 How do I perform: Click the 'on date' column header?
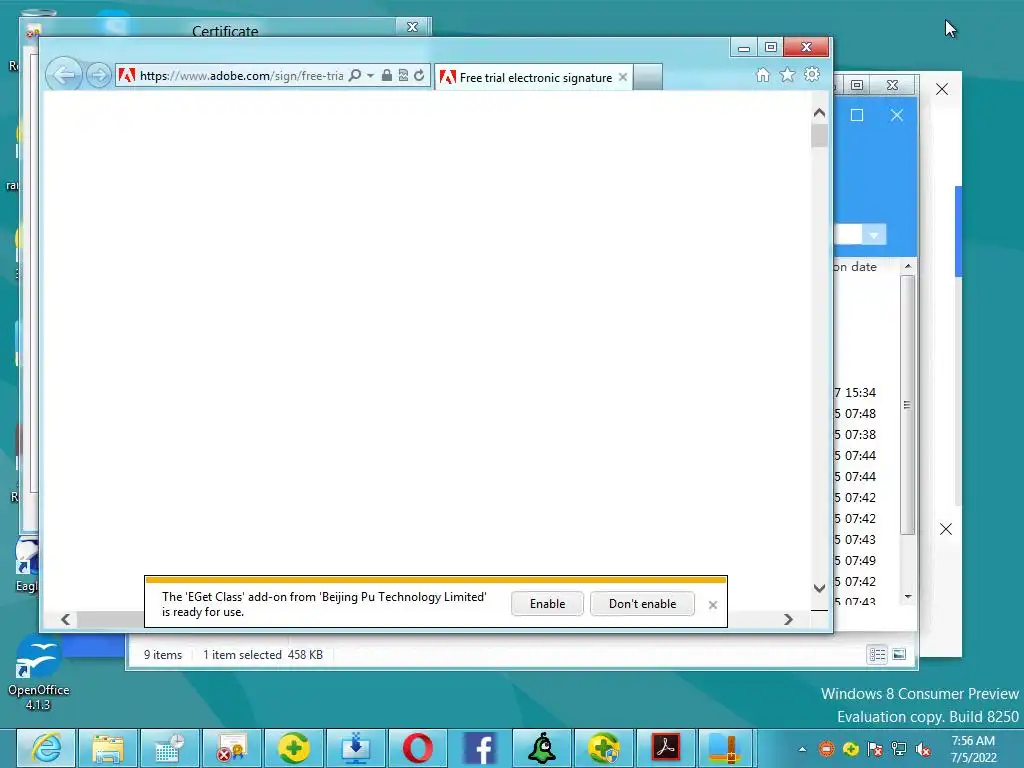pyautogui.click(x=856, y=266)
